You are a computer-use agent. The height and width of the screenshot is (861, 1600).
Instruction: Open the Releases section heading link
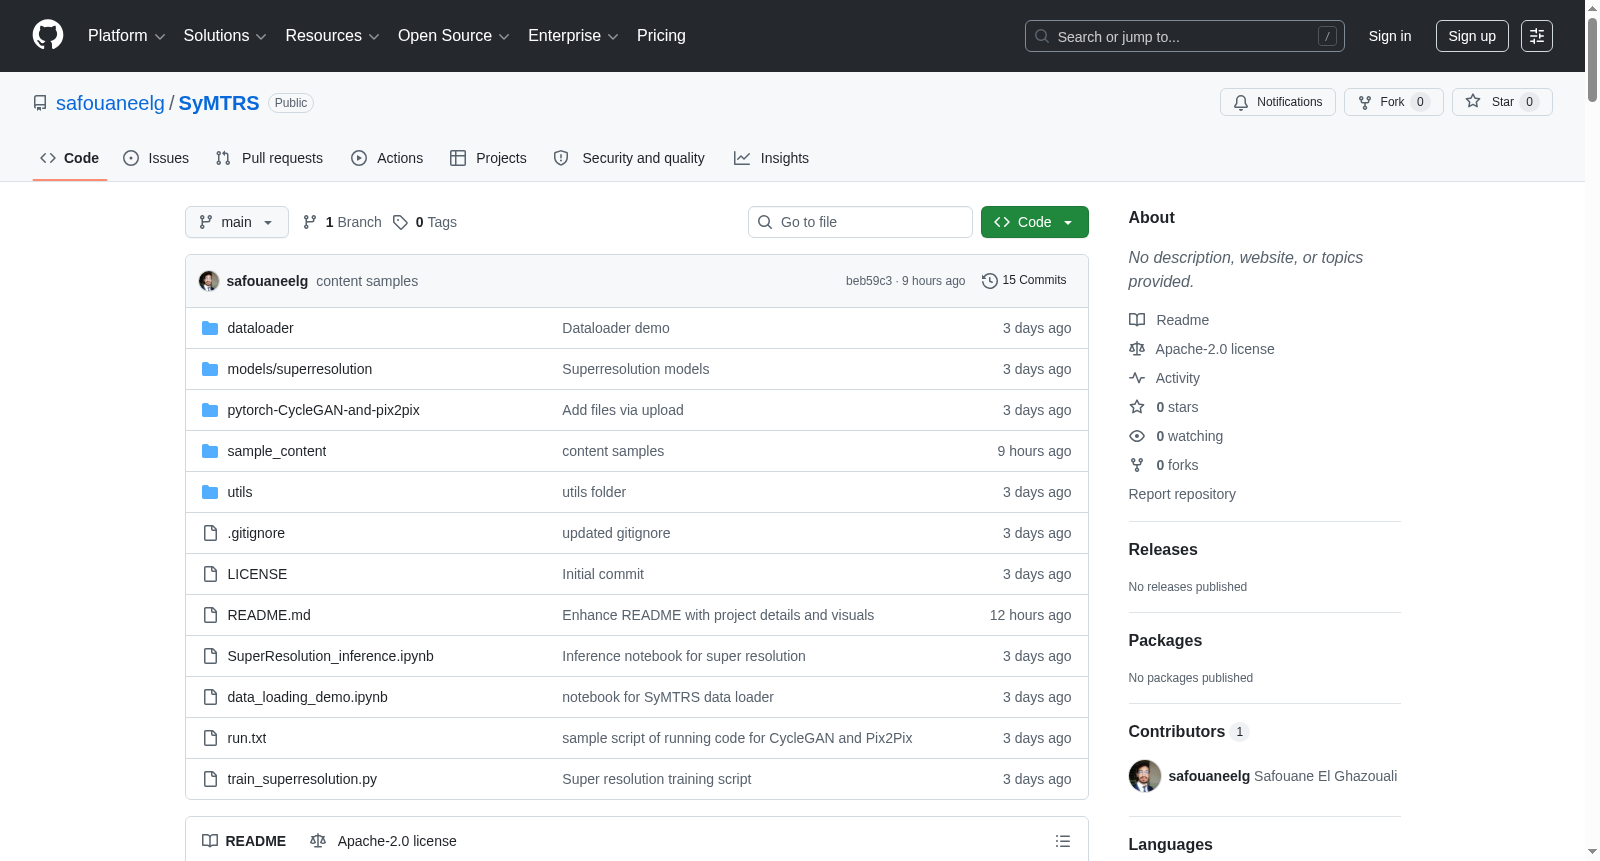tap(1163, 549)
